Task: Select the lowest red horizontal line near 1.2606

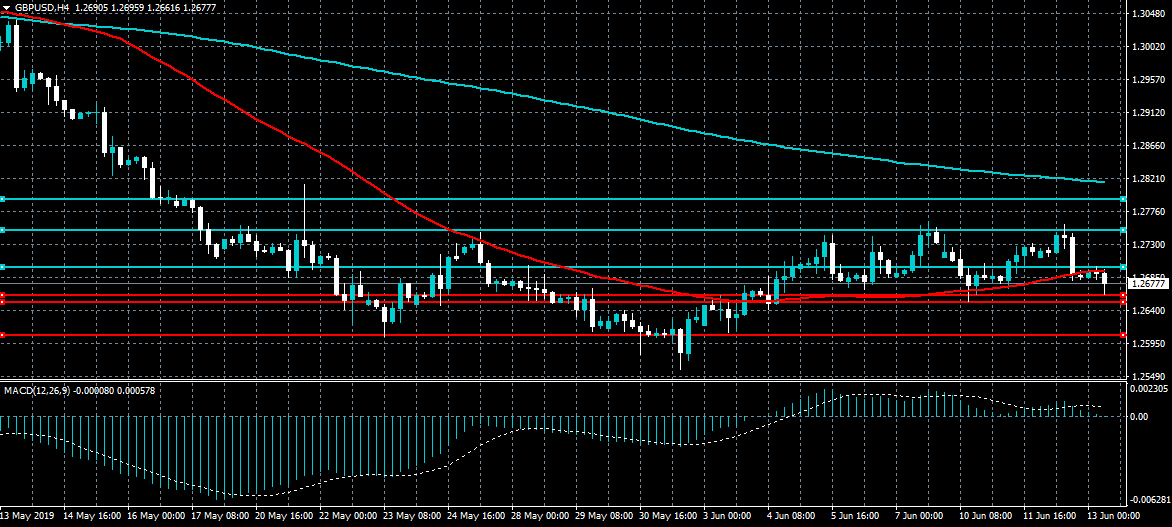Action: click(563, 335)
